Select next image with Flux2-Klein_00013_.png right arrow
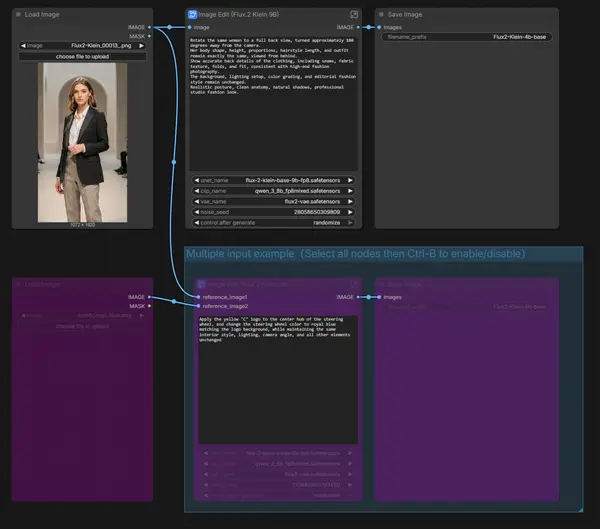This screenshot has width=600, height=529. (x=142, y=46)
